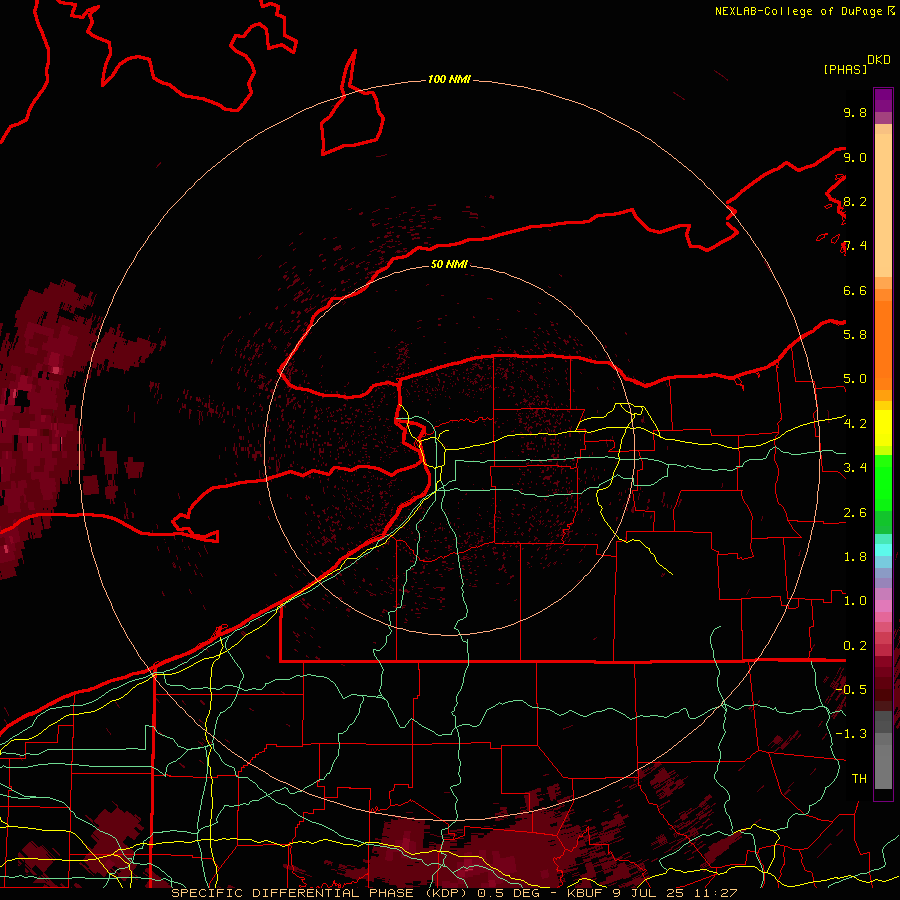The image size is (900, 900).
Task: Click the gray color bar segment beside TH
Action: (x=883, y=766)
